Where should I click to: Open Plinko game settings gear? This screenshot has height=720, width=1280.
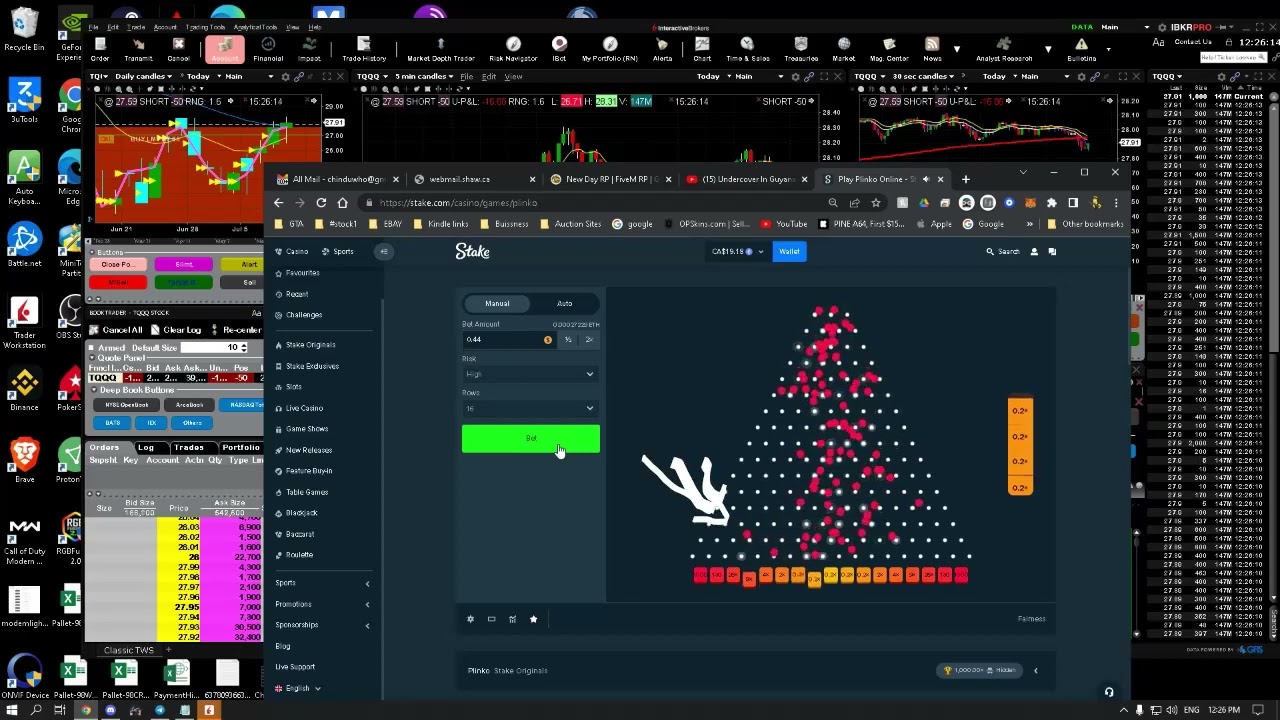(470, 619)
